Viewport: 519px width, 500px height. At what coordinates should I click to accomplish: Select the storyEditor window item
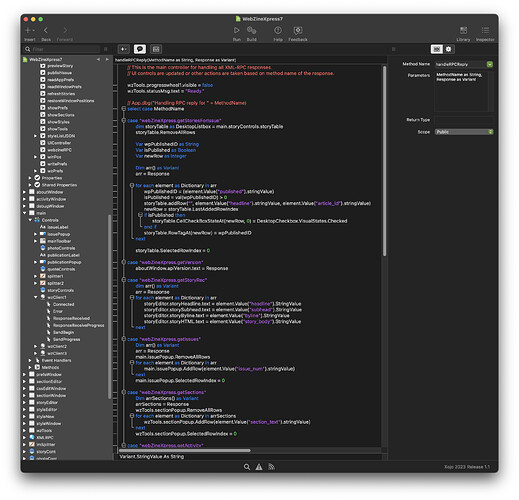coord(47,403)
